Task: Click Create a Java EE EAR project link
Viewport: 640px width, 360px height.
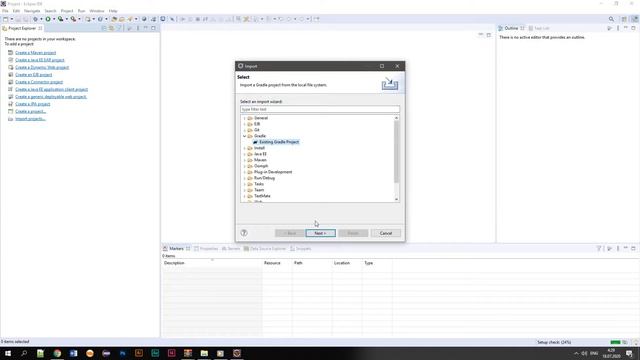Action: (x=40, y=60)
